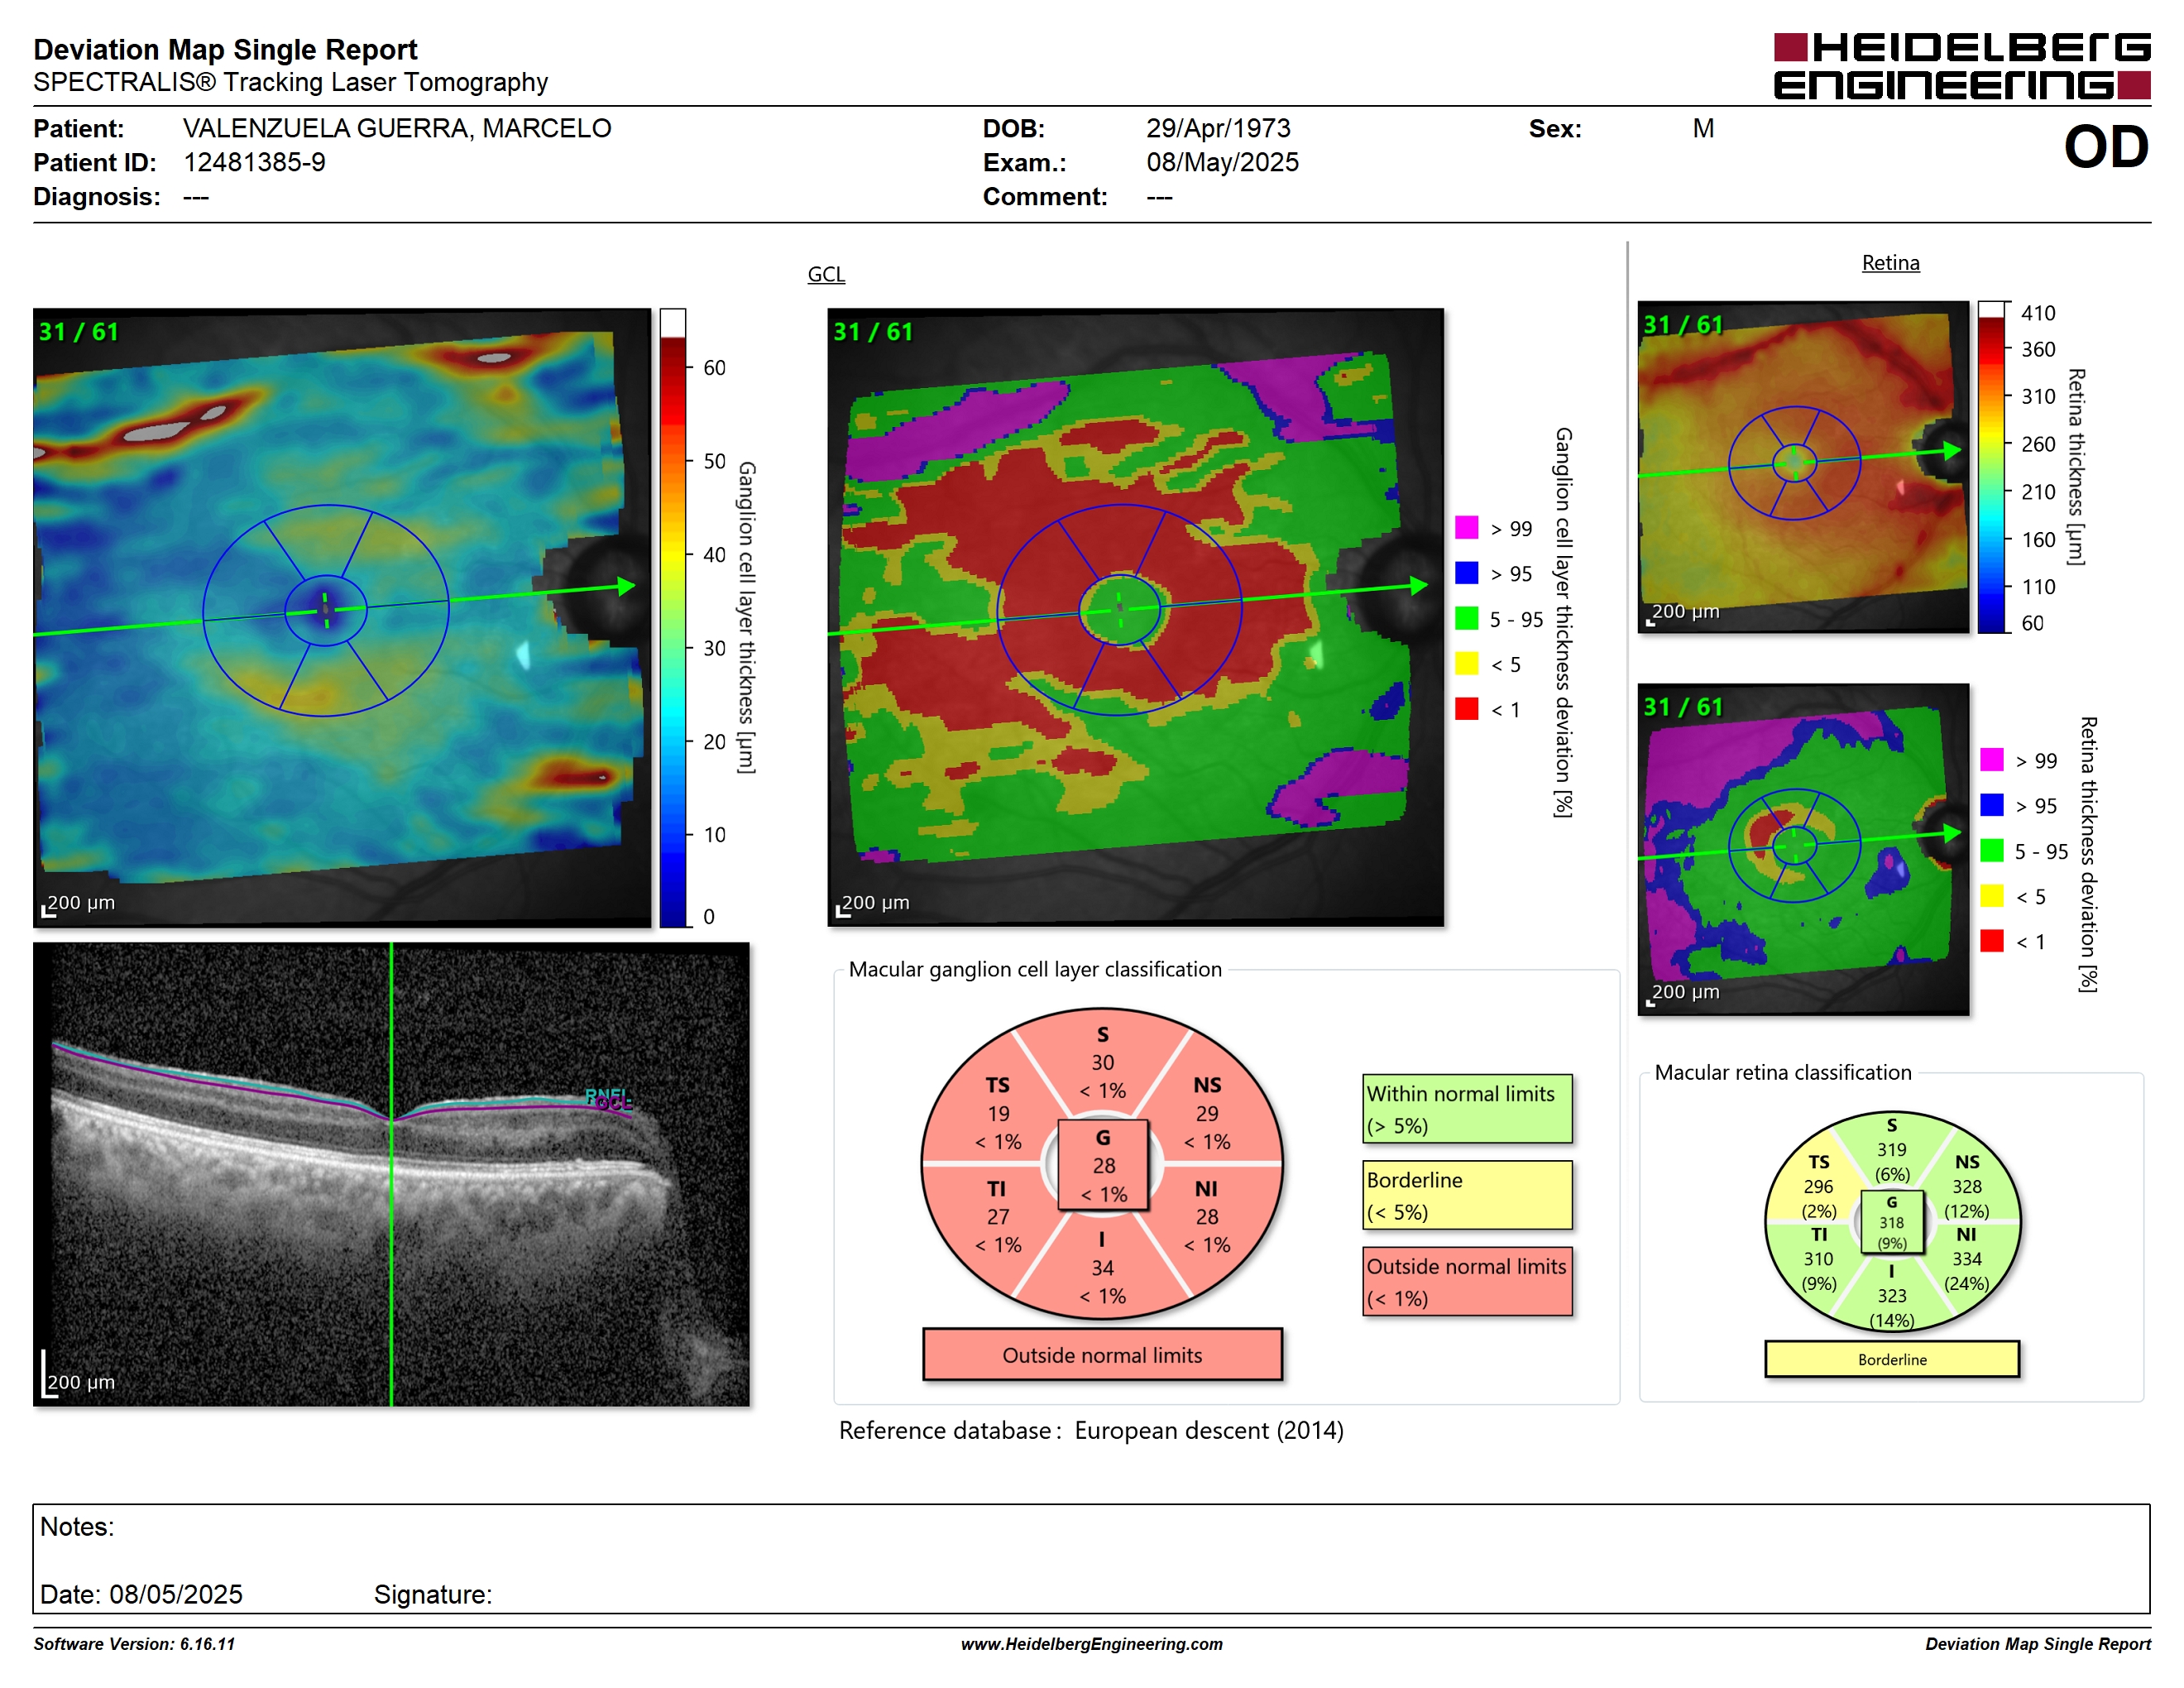Click the 31 / 61 label on GCL thickness map
Image resolution: width=2184 pixels, height=1688 pixels.
click(x=78, y=332)
